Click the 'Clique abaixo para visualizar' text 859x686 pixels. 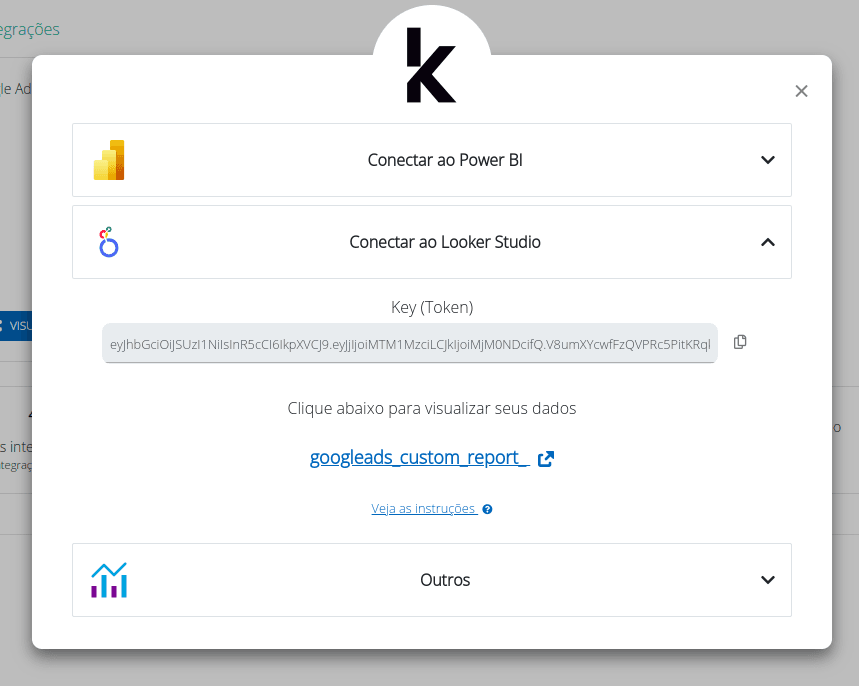click(x=432, y=408)
